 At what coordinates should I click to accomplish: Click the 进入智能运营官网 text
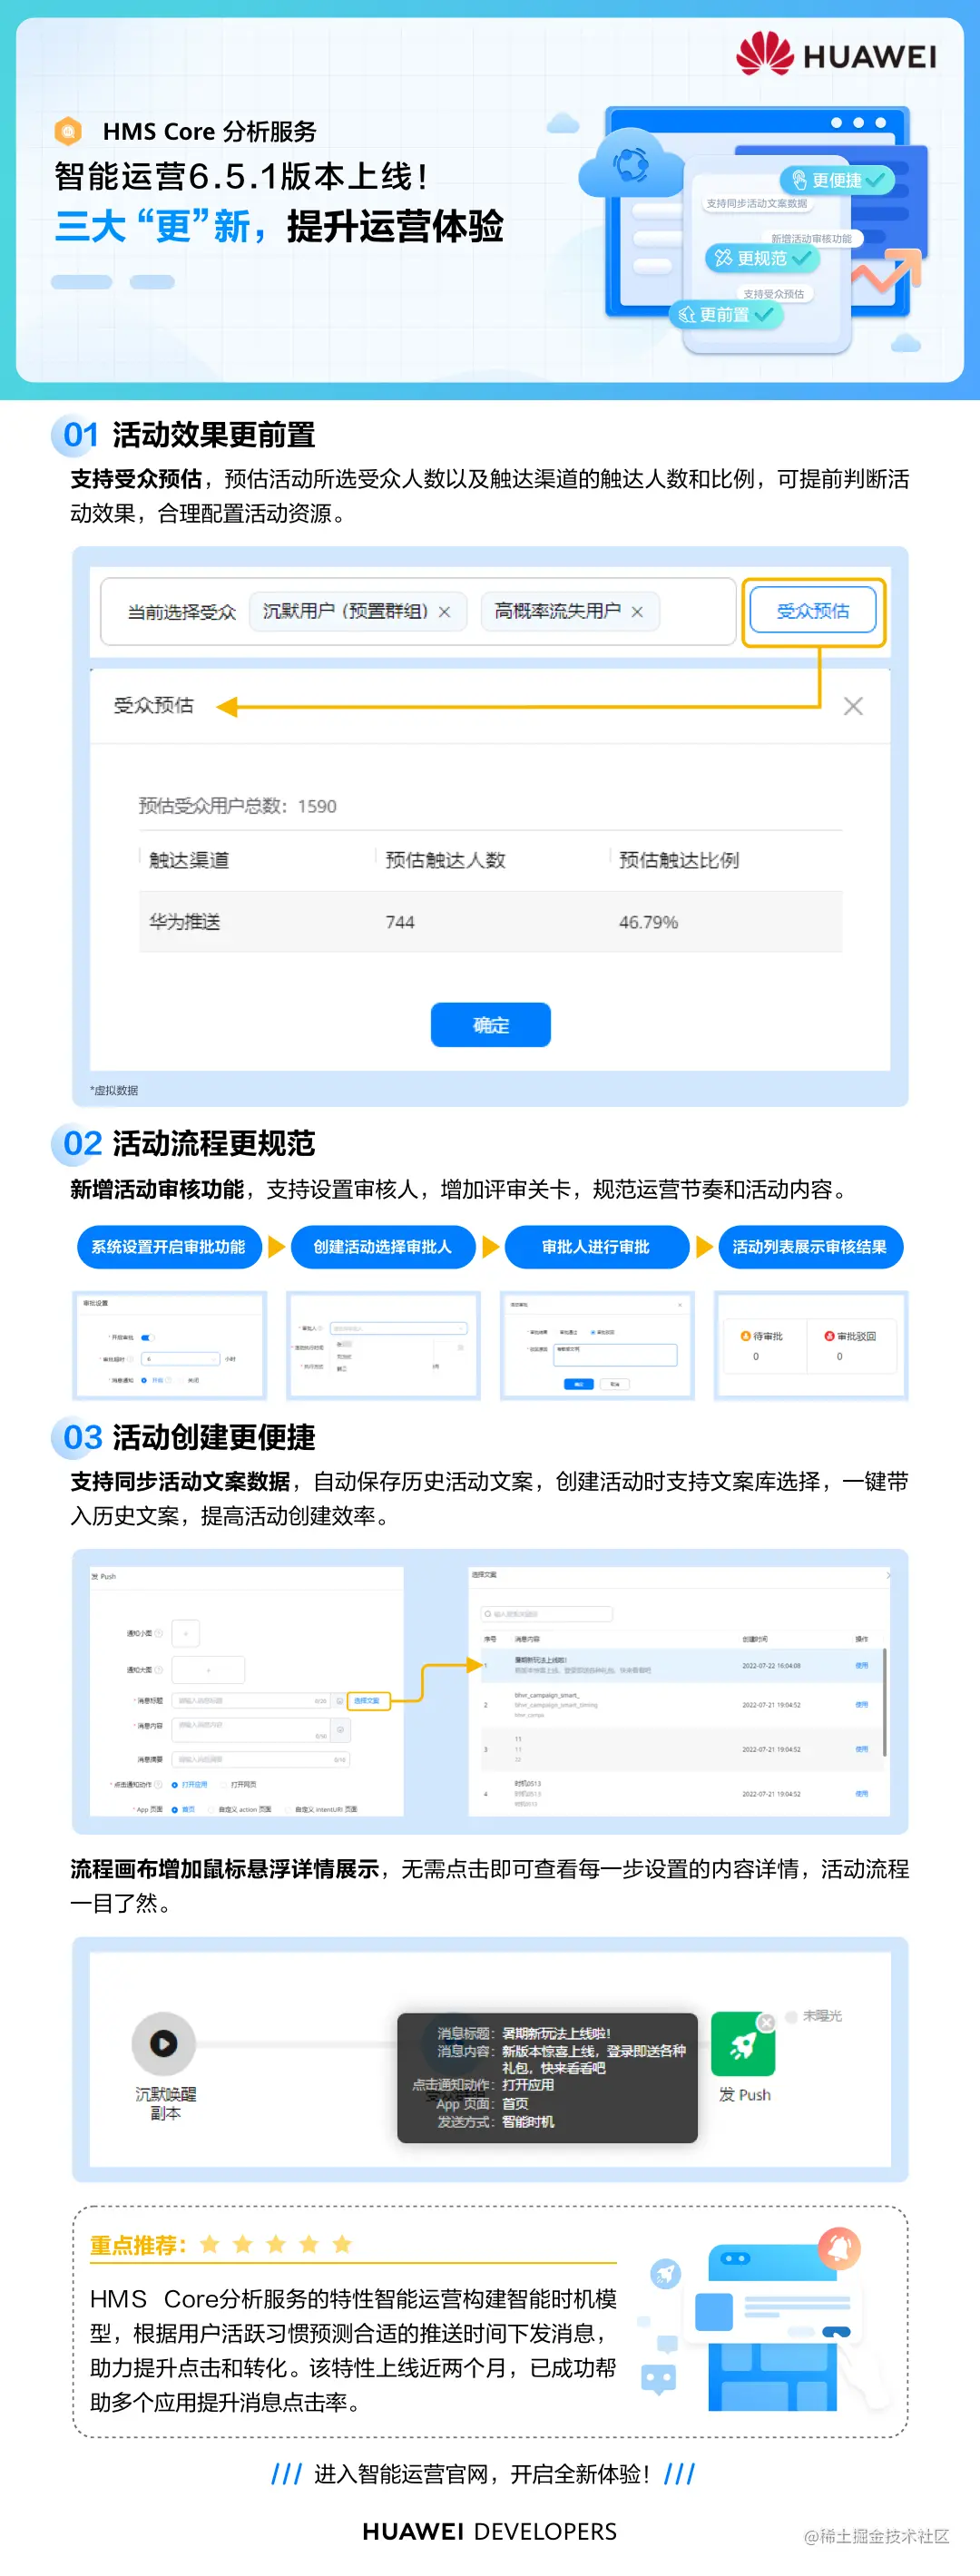pos(401,2474)
